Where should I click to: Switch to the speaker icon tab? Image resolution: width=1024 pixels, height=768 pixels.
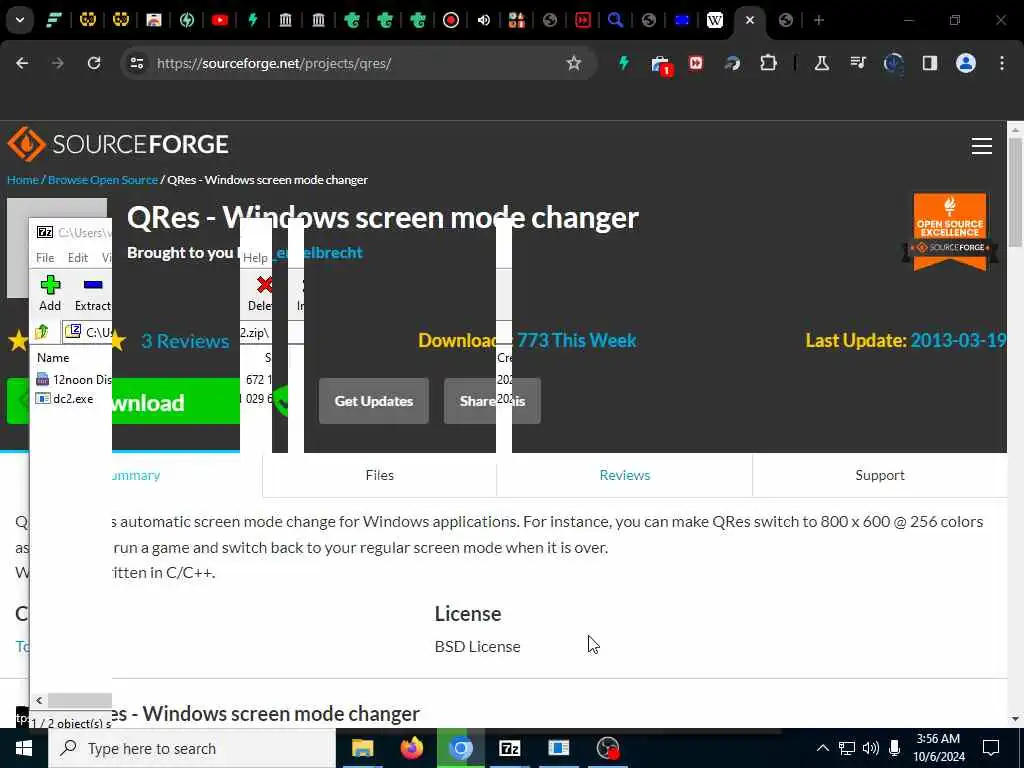click(484, 20)
